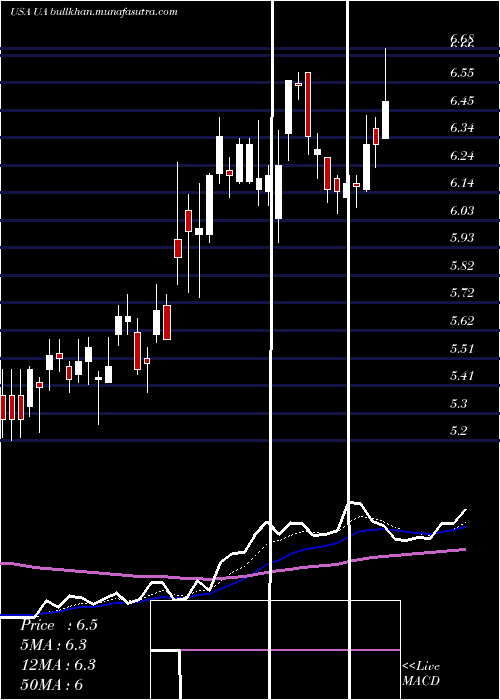500x700 pixels.
Task: Click the 6.03 price axis label
Action: 462,211
